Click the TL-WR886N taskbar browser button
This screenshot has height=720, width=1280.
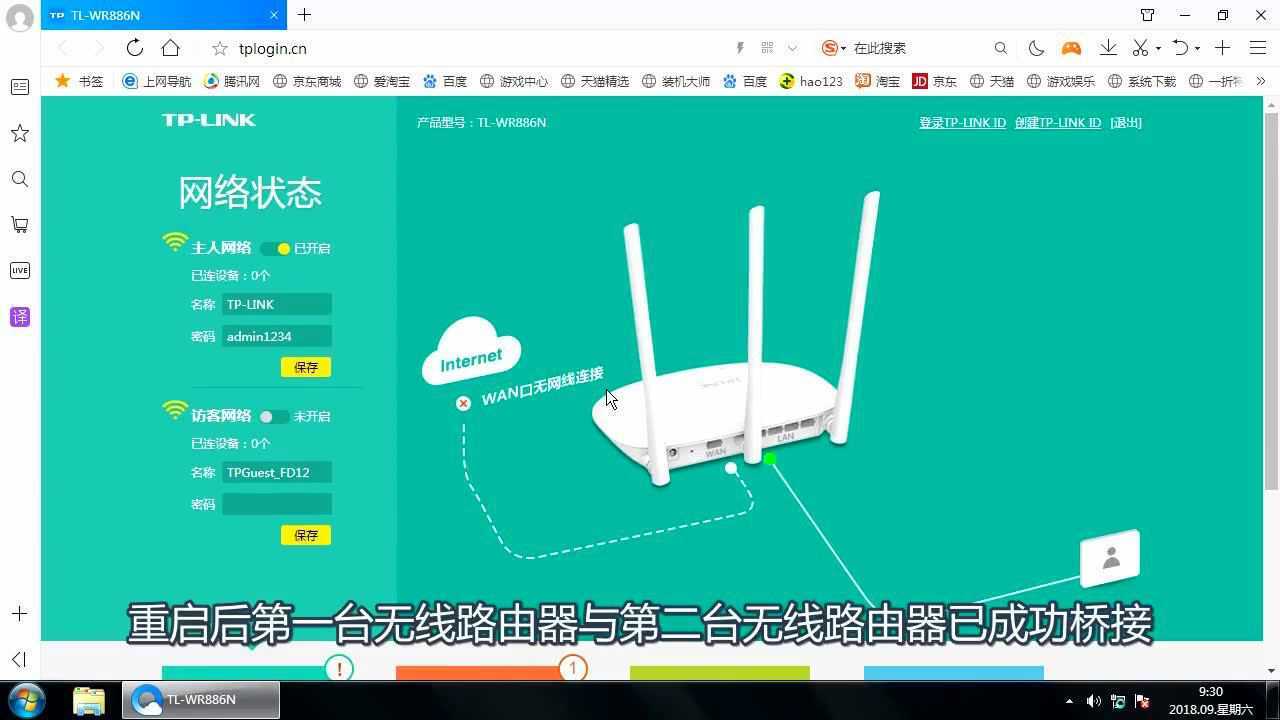click(x=201, y=700)
